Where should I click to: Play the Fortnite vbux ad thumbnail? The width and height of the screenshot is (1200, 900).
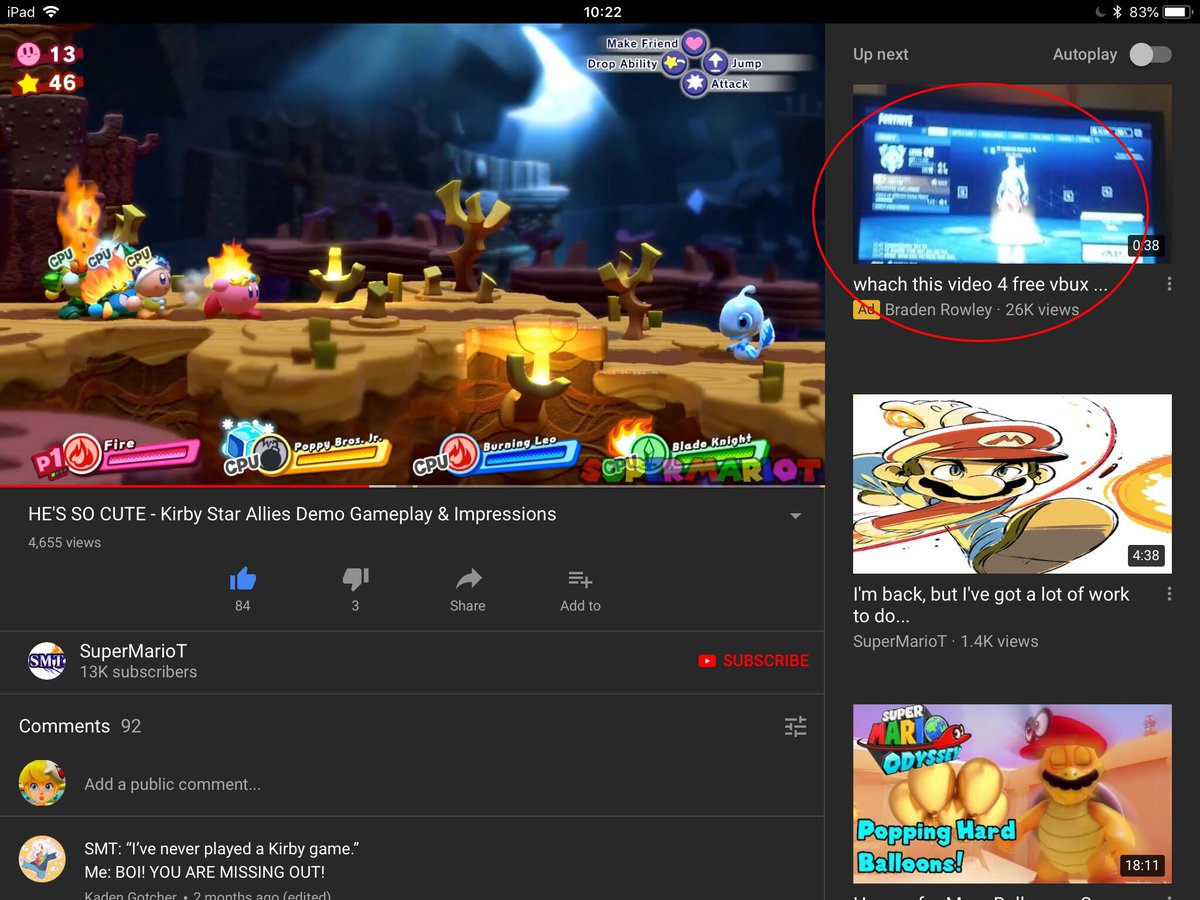coord(1012,174)
